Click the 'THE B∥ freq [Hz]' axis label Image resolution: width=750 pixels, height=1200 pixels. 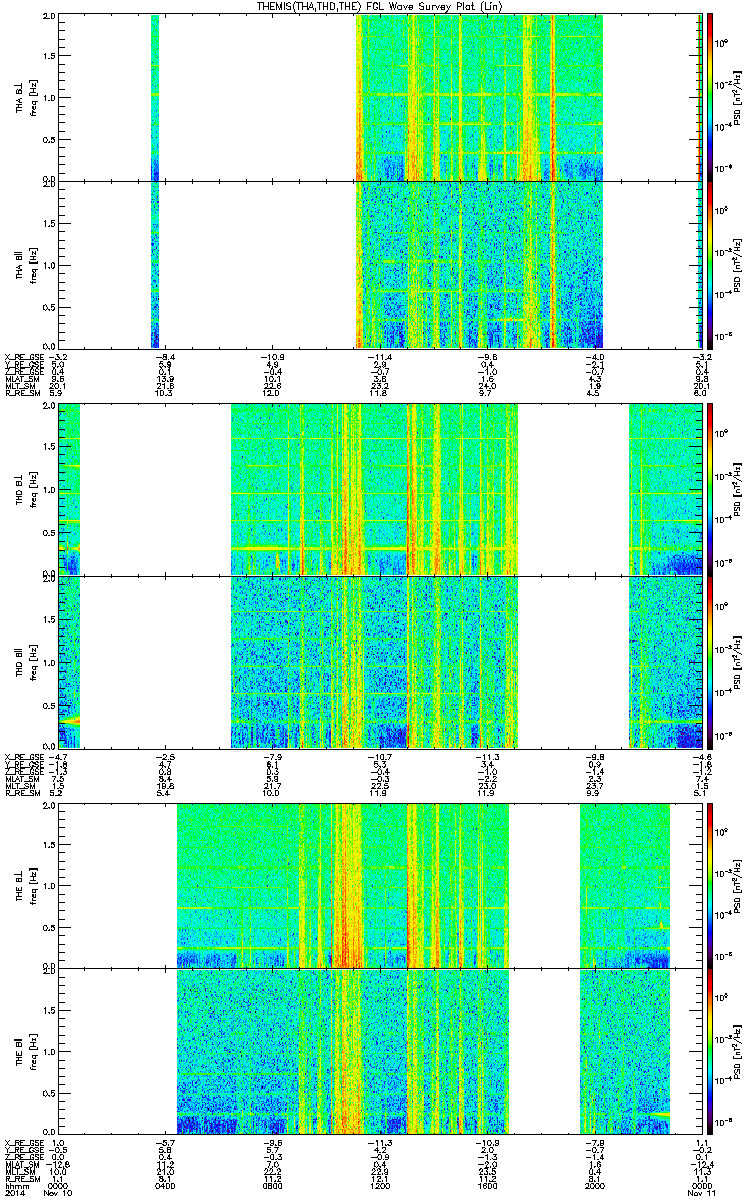pos(26,1051)
